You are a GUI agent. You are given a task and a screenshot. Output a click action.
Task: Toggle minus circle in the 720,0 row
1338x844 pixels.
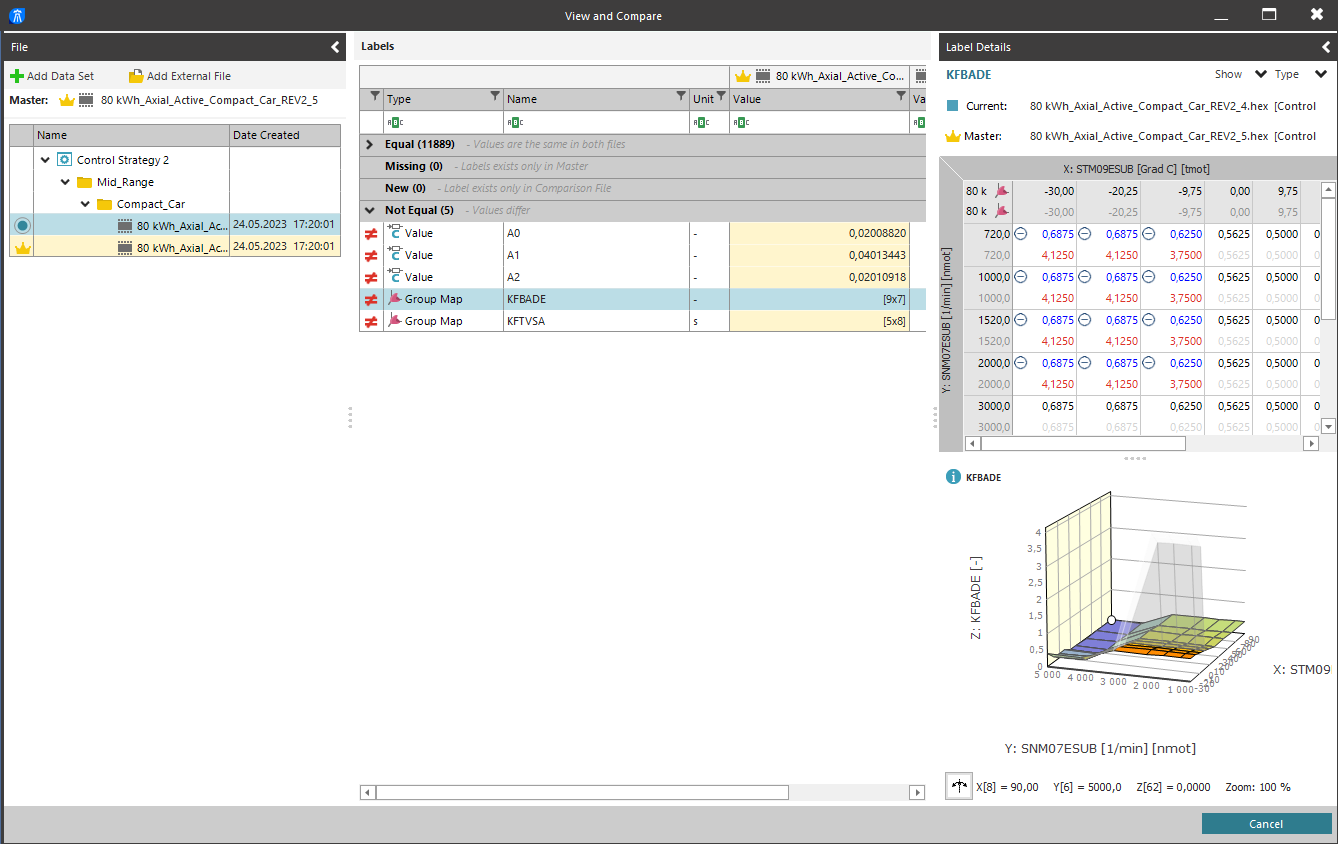click(x=1020, y=233)
